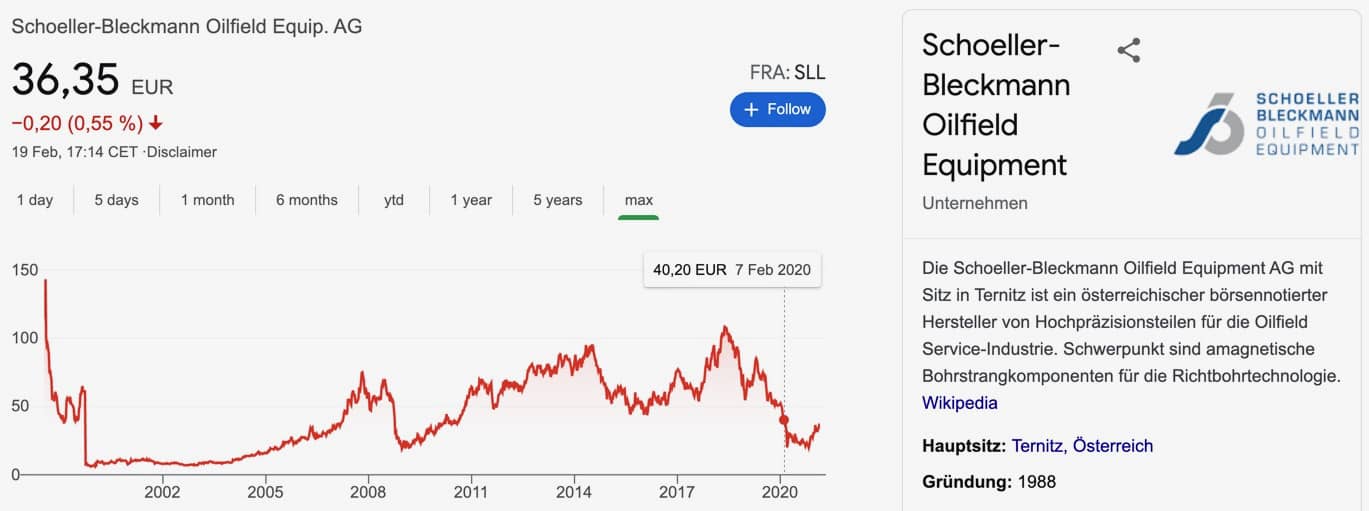Open Ternitz, Österreich headquarters link

coord(1083,446)
